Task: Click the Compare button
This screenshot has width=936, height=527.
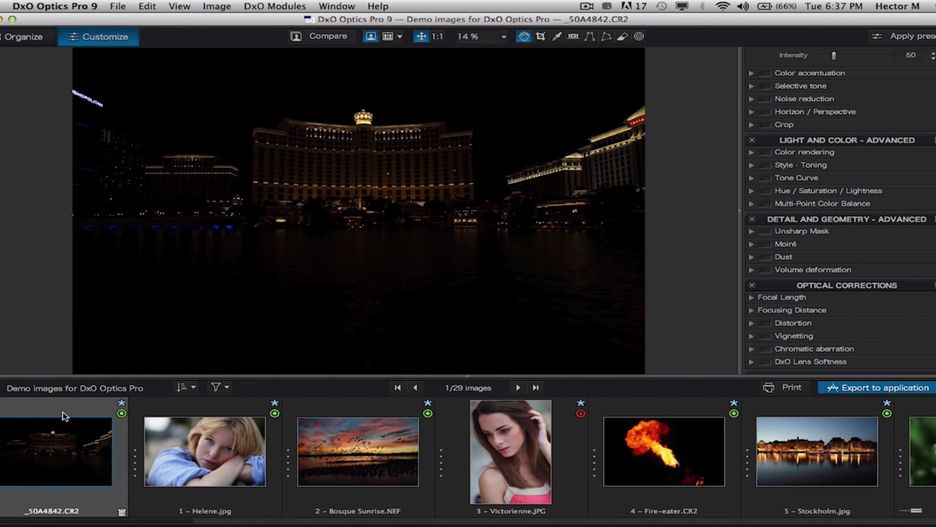Action: 319,37
